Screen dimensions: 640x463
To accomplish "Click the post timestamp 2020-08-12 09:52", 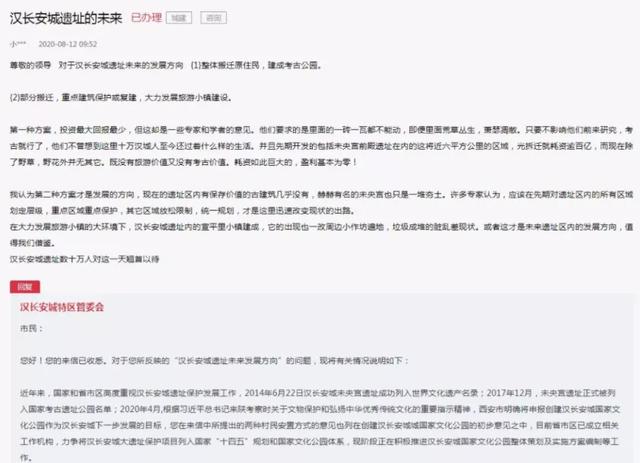I will (x=67, y=44).
